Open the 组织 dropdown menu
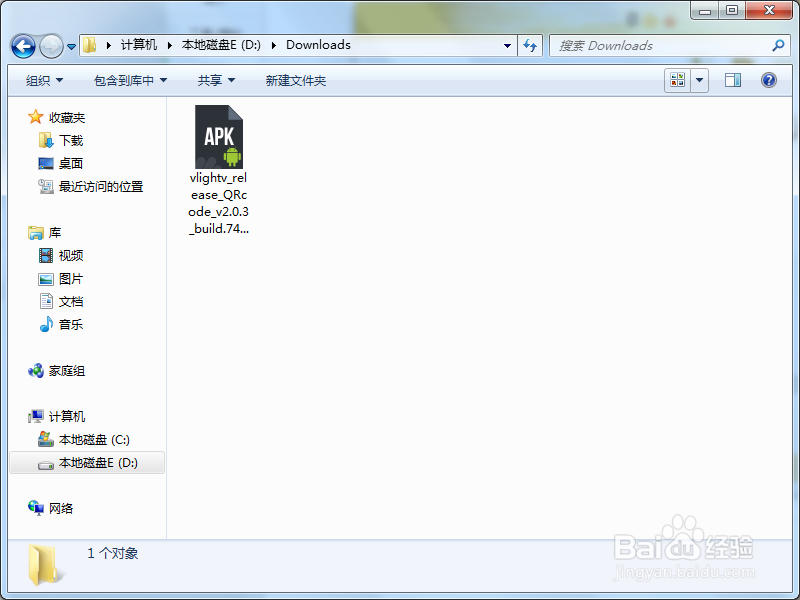 [40, 80]
